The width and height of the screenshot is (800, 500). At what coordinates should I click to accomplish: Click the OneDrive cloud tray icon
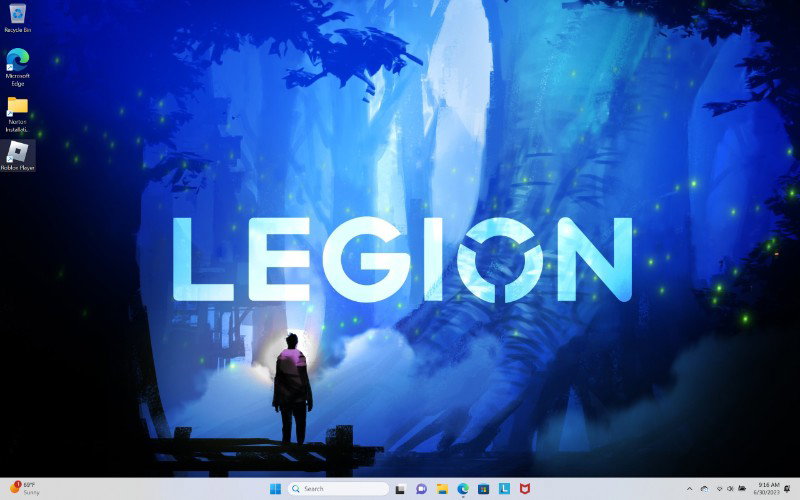705,489
